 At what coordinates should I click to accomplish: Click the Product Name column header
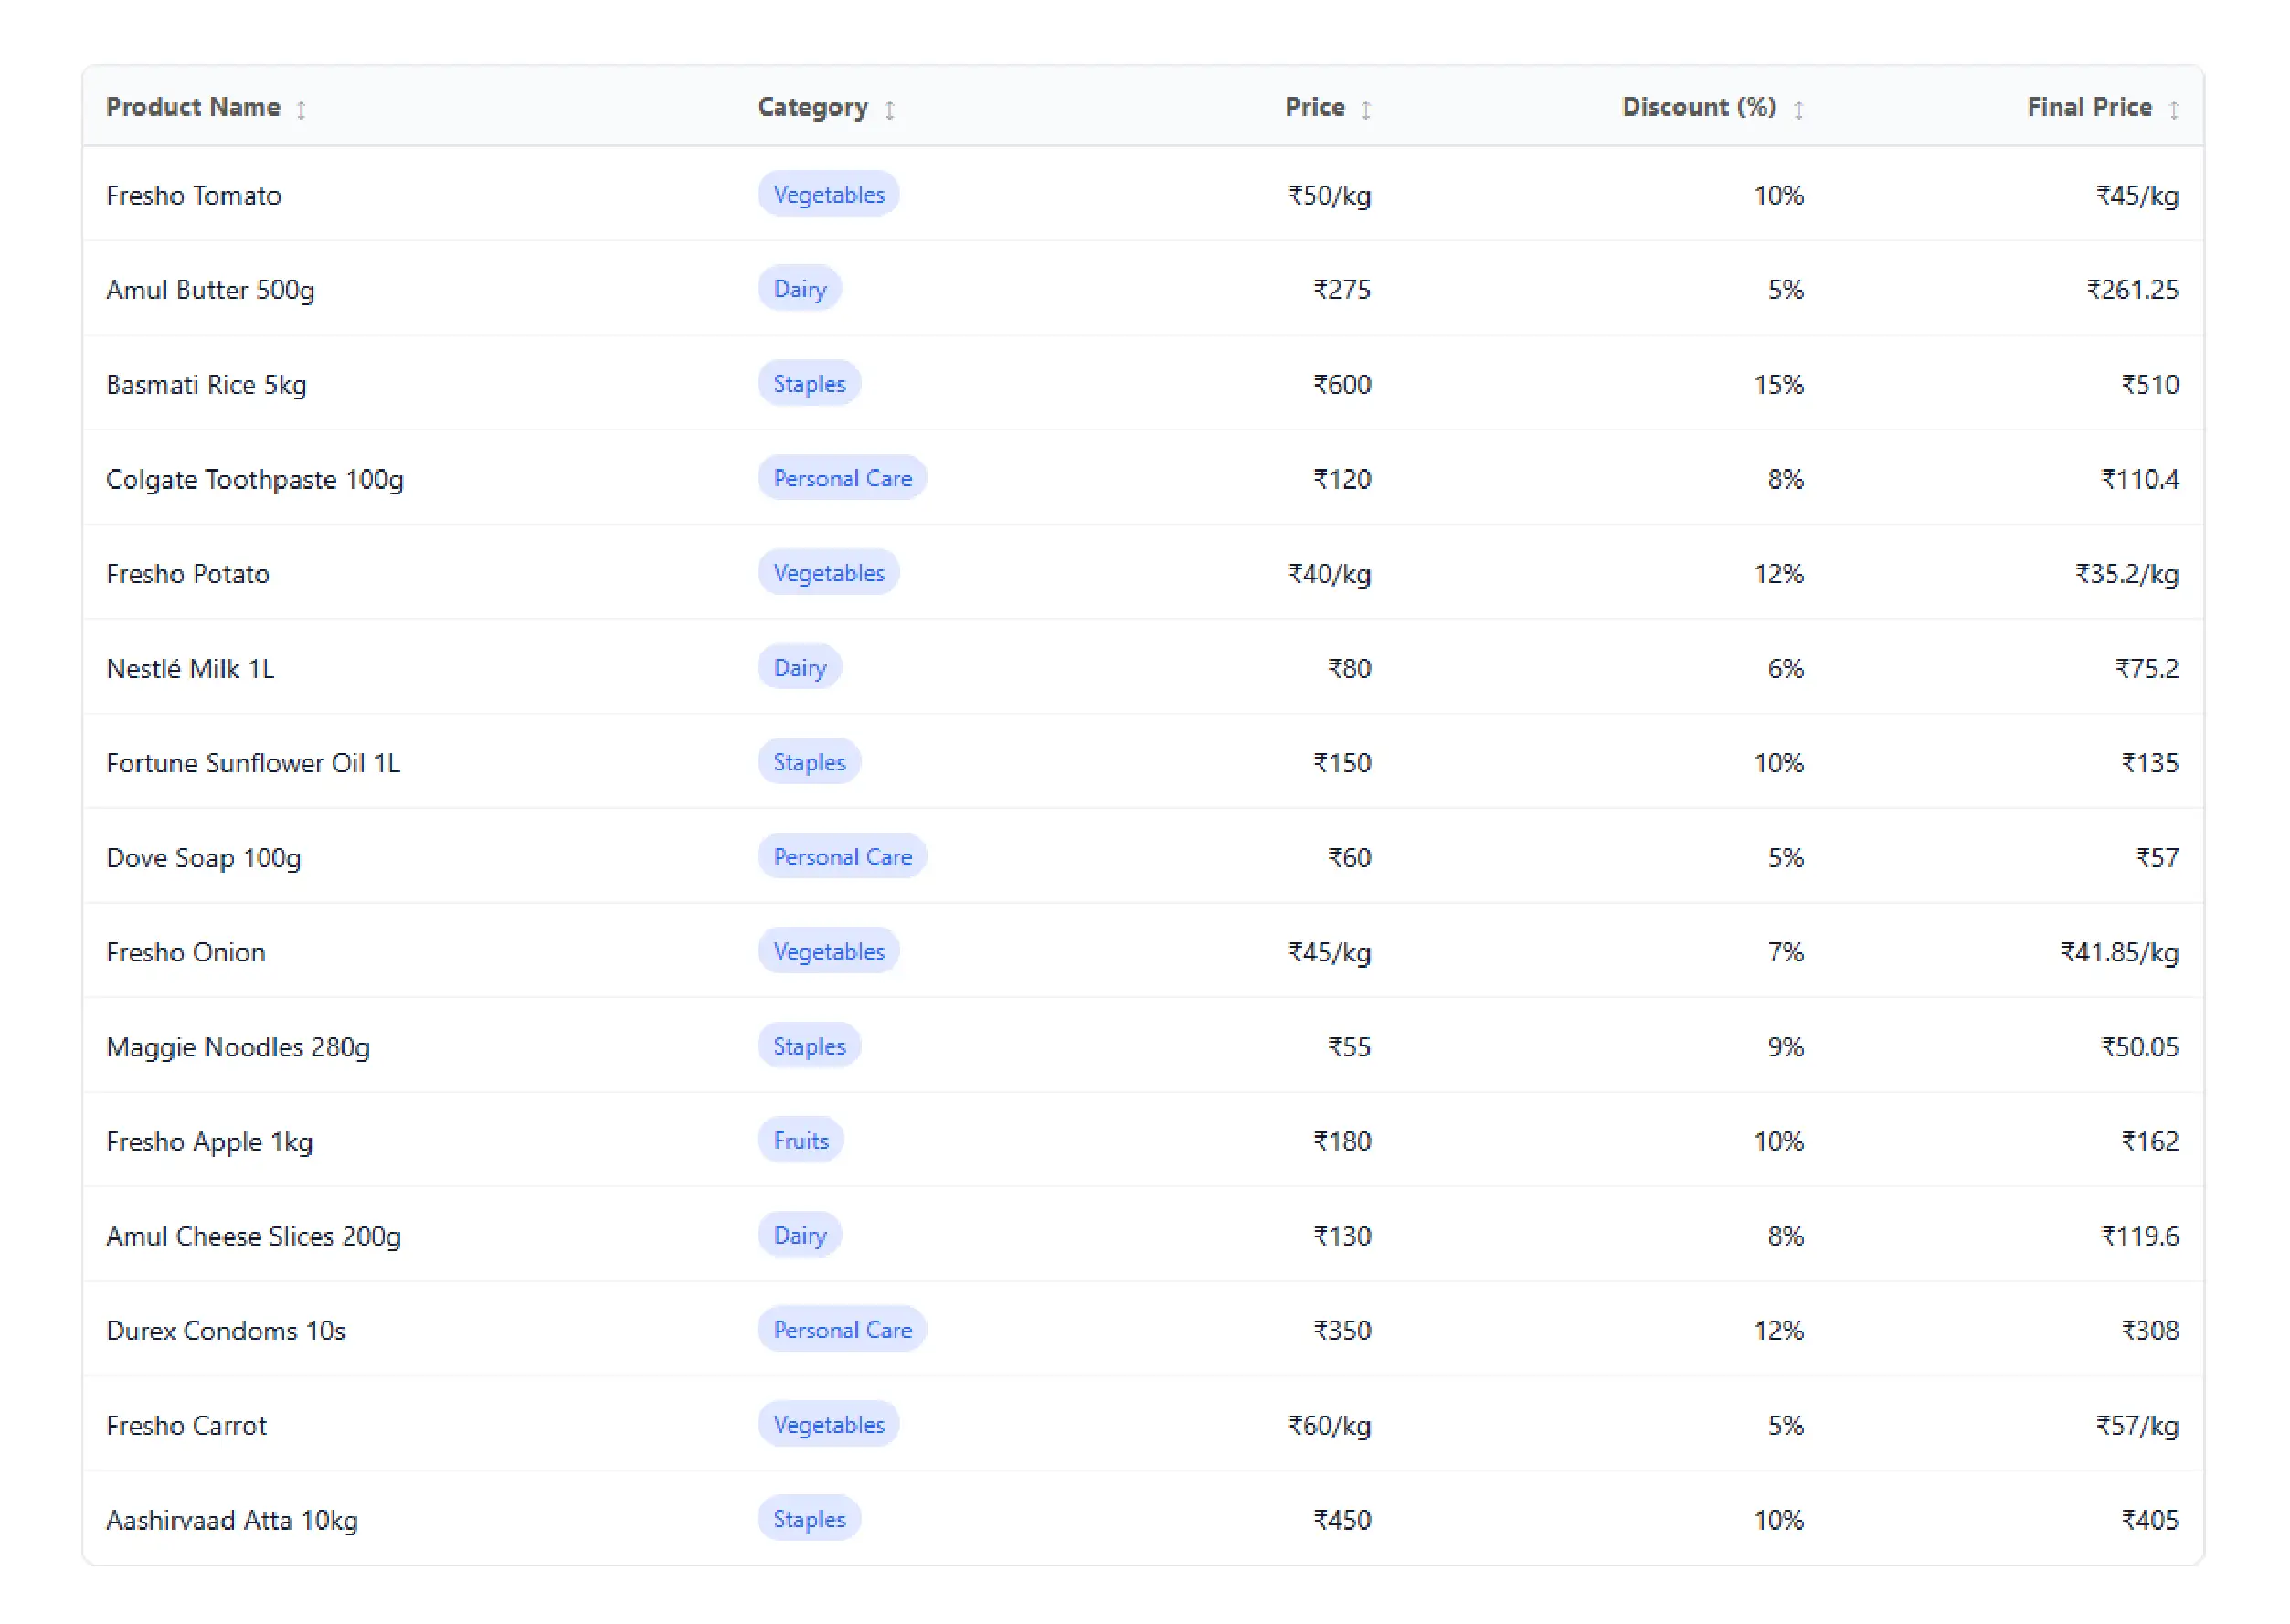pyautogui.click(x=193, y=107)
